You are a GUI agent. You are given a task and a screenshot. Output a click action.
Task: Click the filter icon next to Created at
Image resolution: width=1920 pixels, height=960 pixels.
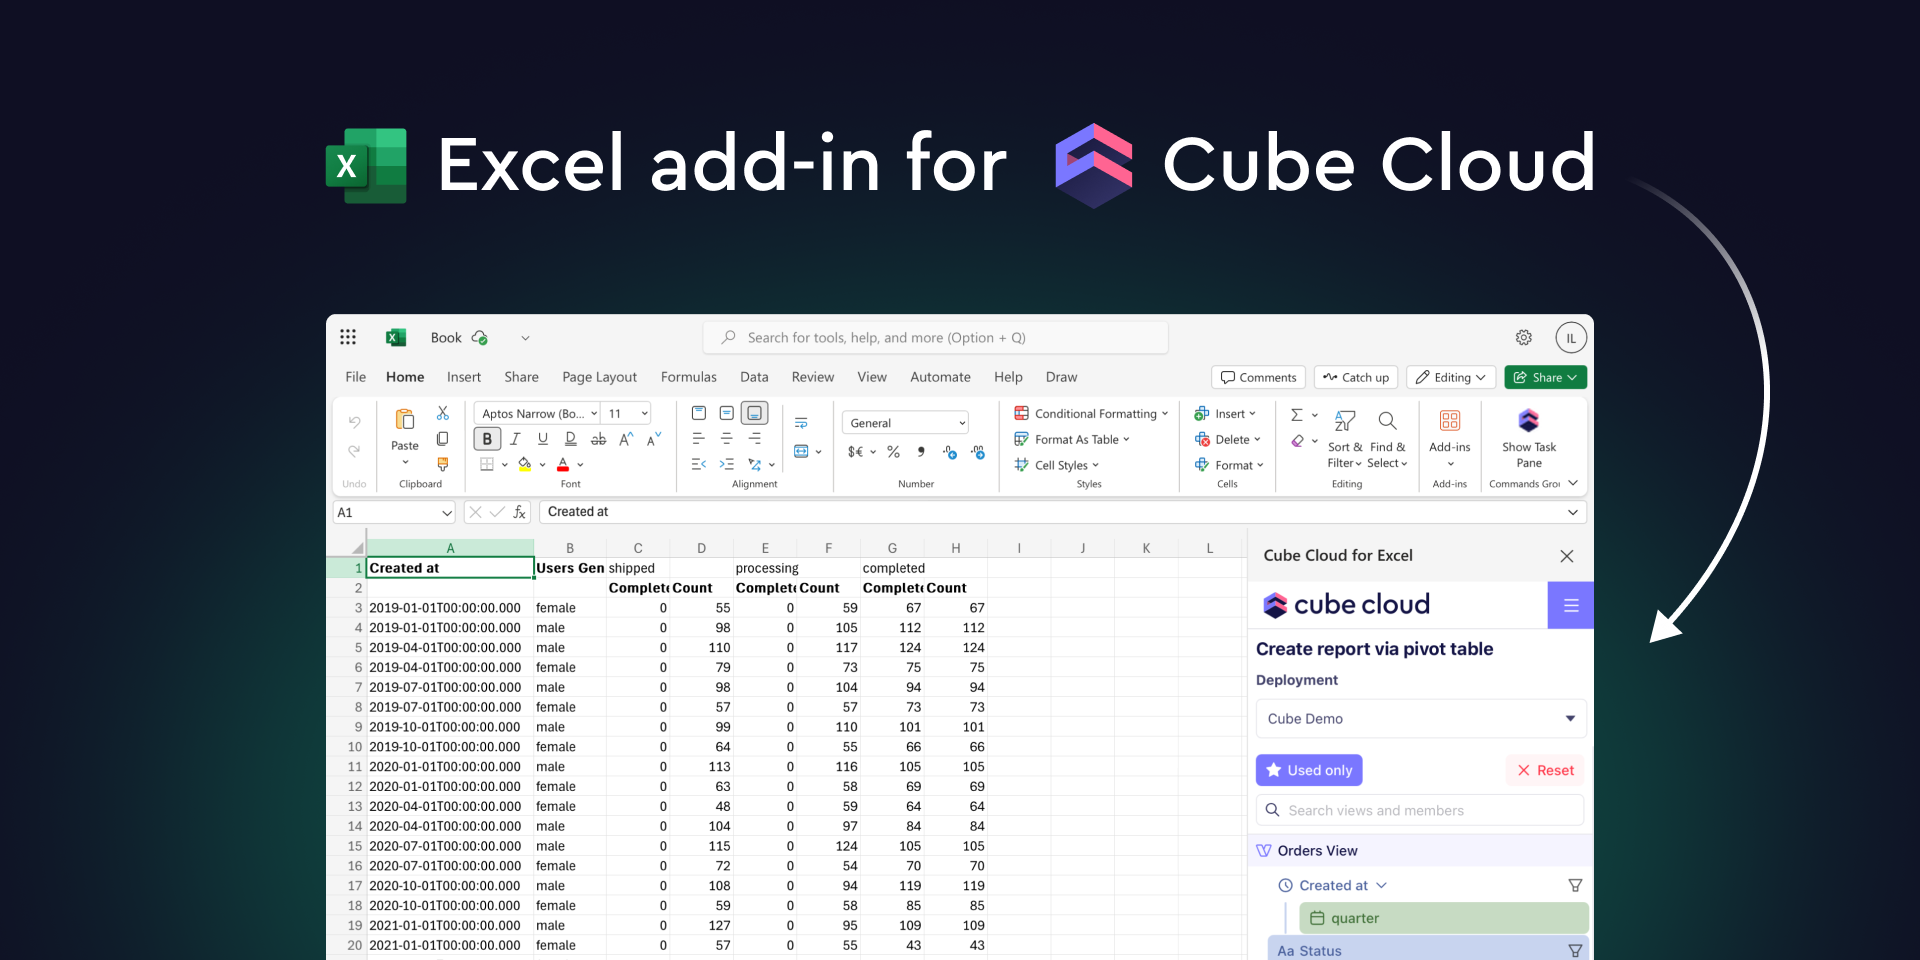point(1575,885)
